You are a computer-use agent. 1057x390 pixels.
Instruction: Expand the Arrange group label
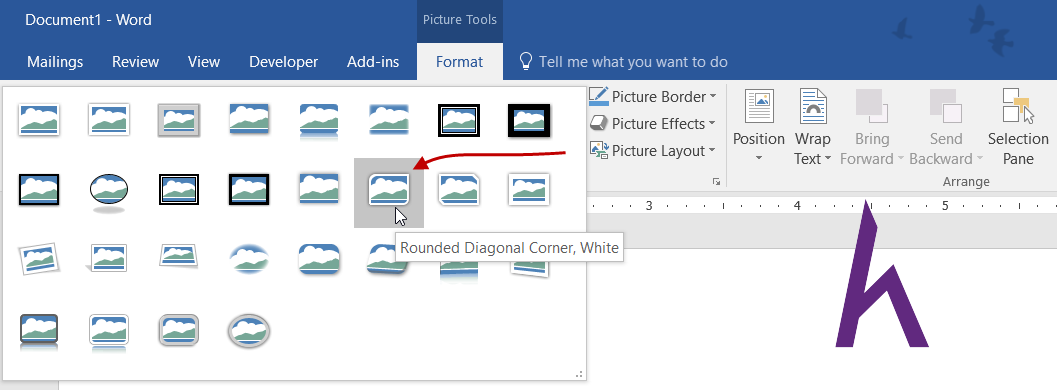[967, 182]
